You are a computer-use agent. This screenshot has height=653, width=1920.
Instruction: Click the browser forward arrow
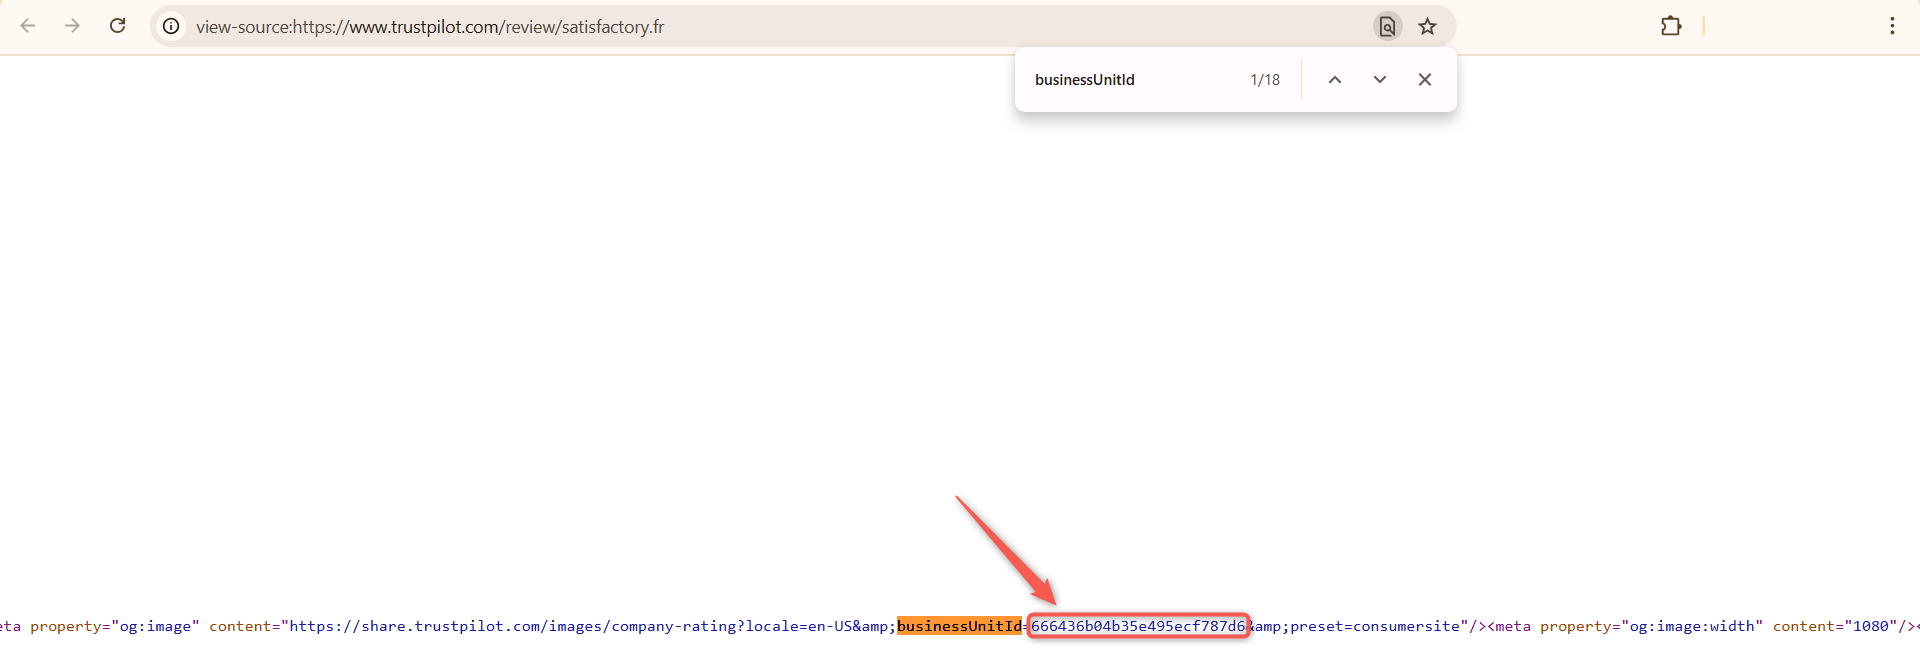click(72, 26)
